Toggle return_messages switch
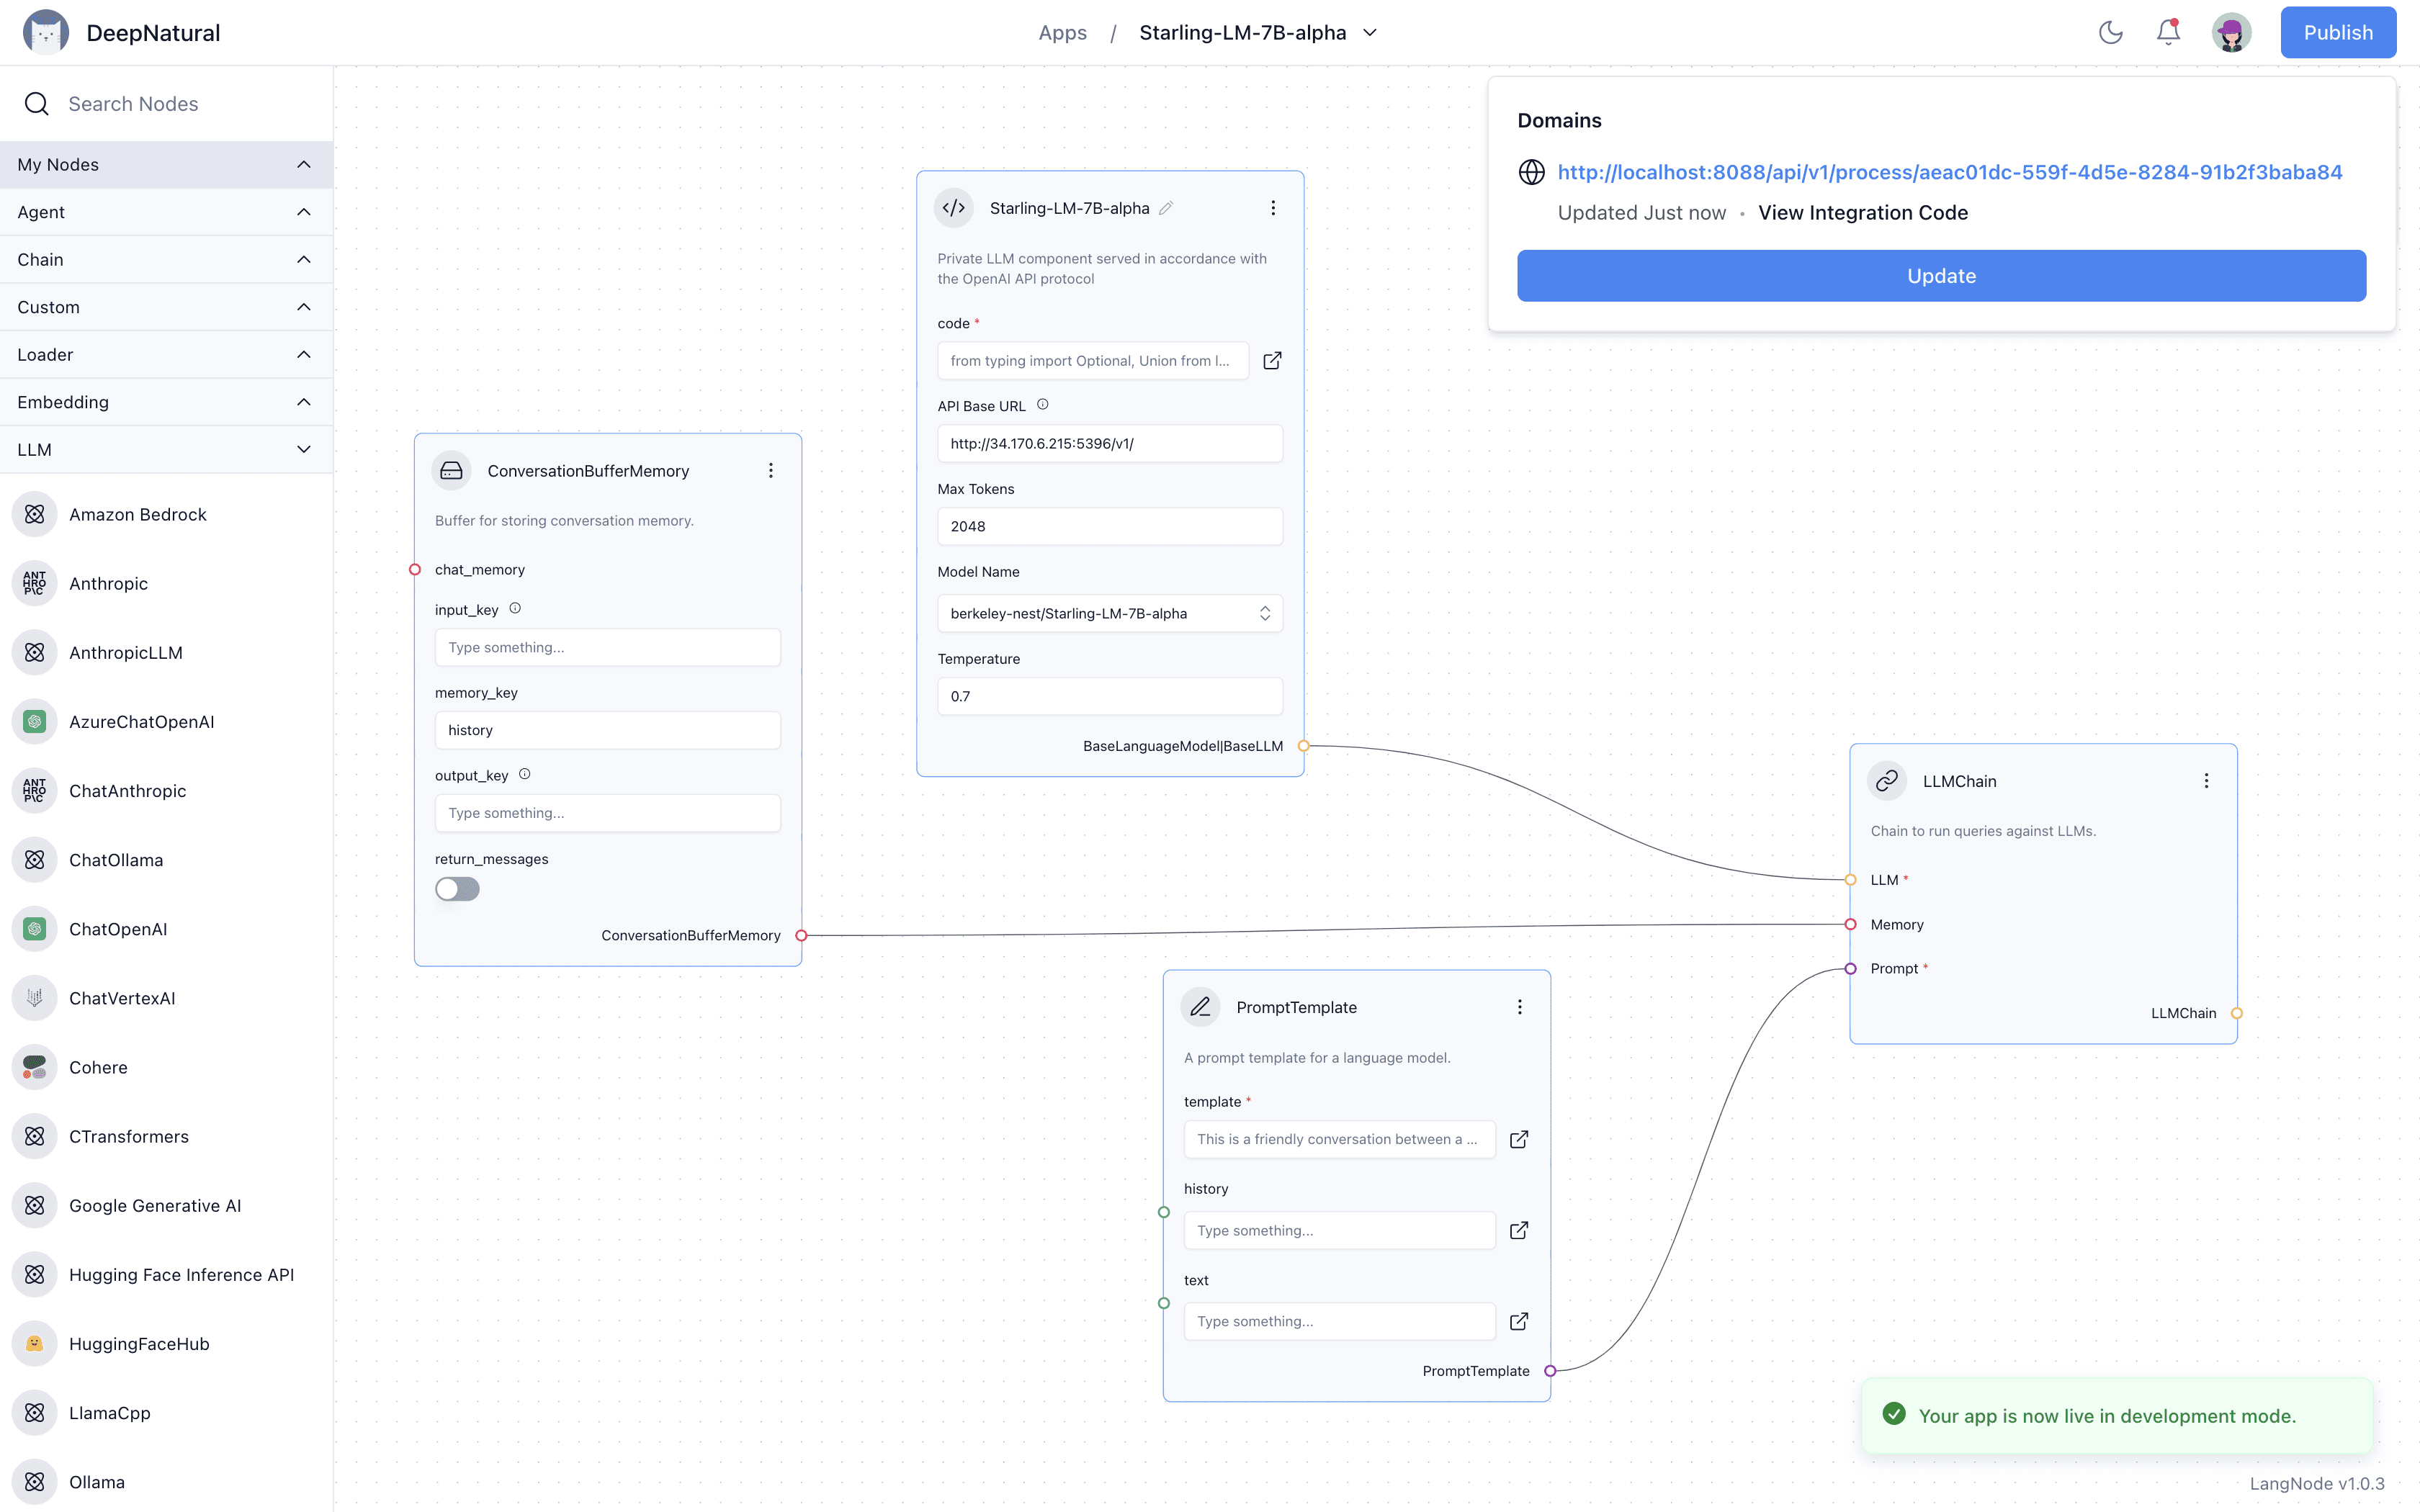The image size is (2420, 1512). point(457,889)
